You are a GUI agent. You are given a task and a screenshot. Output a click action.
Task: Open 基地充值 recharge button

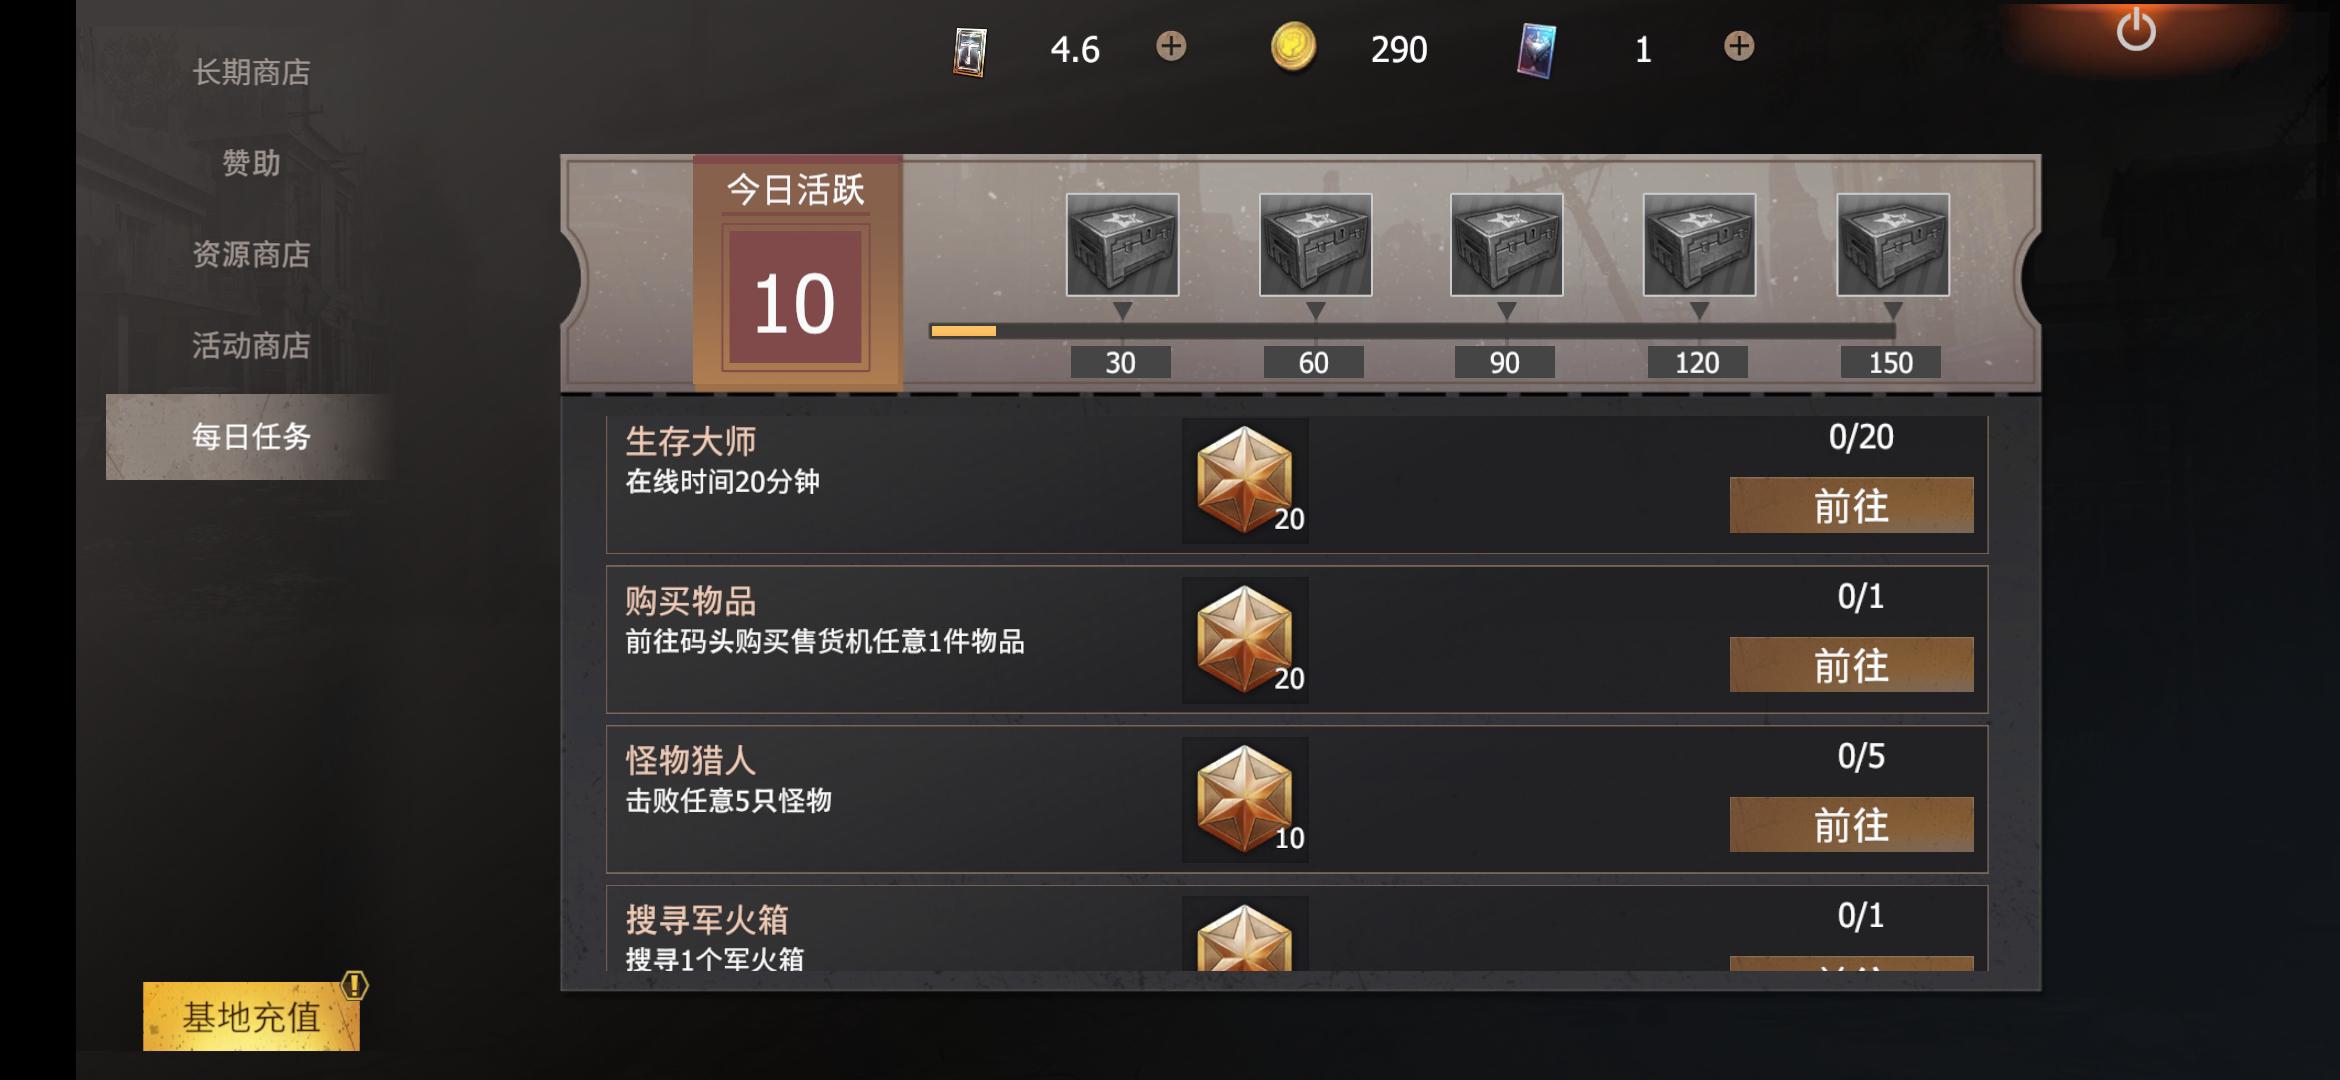[251, 1016]
